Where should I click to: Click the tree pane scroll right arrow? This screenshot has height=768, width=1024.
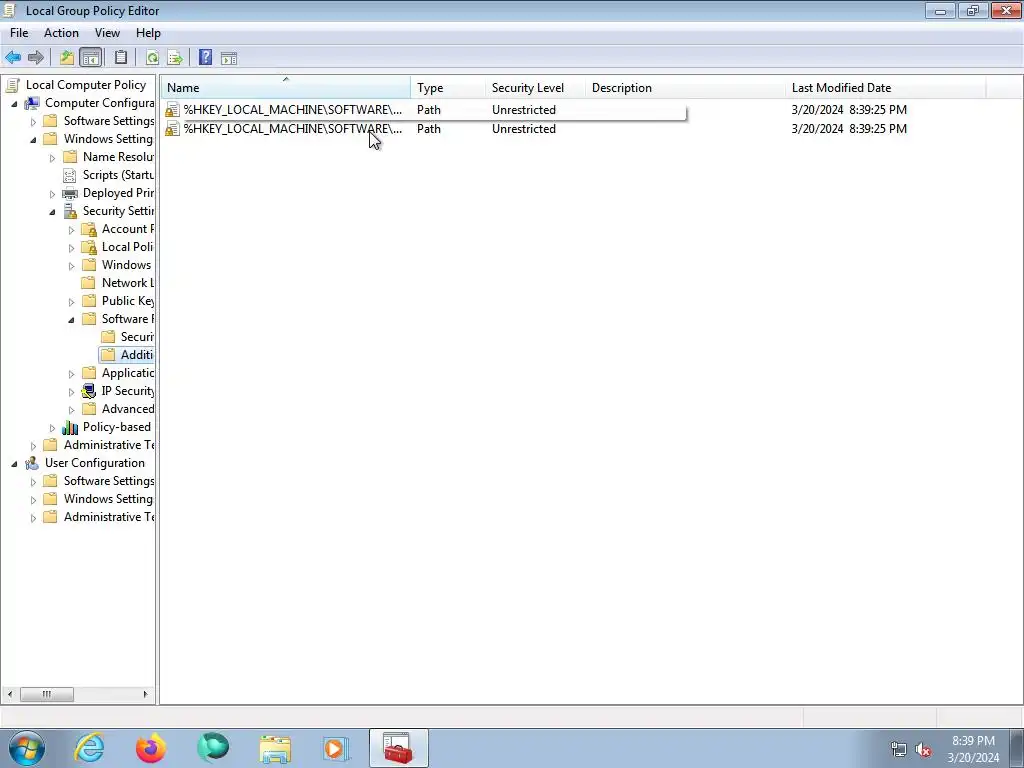tap(145, 694)
